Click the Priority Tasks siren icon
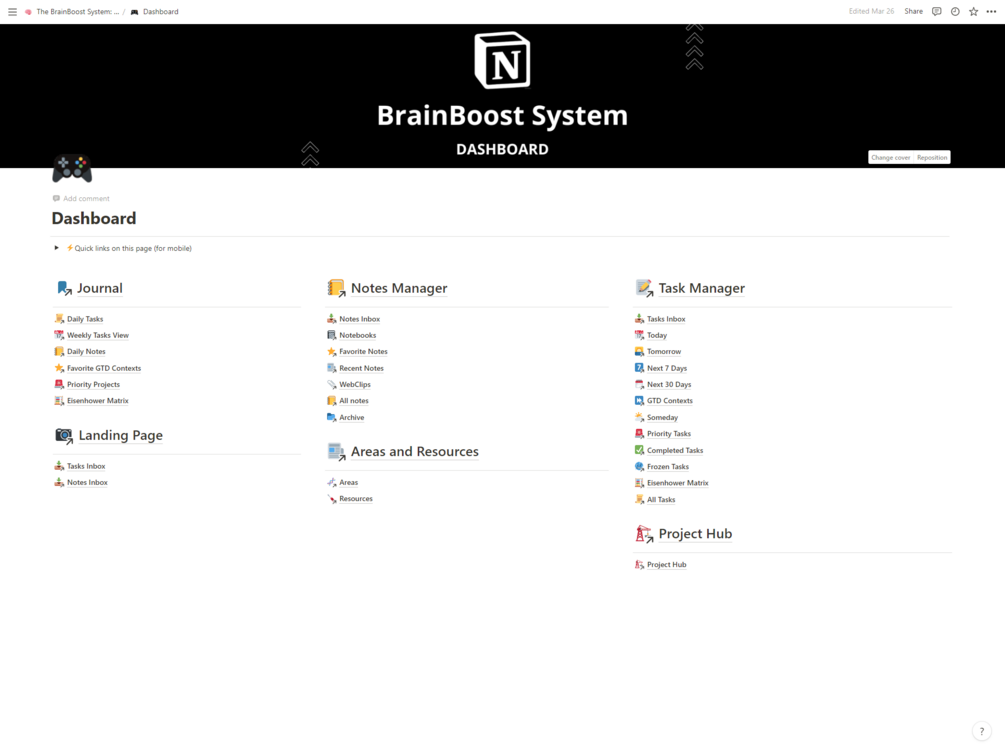The image size is (1005, 754). (x=639, y=434)
